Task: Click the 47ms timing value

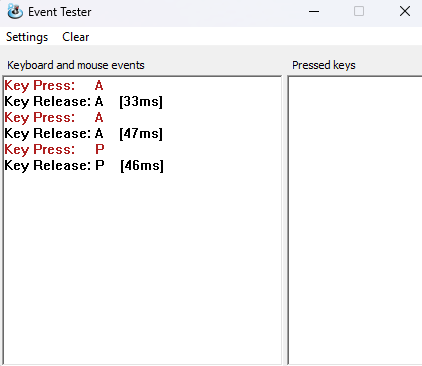Action: coord(141,134)
